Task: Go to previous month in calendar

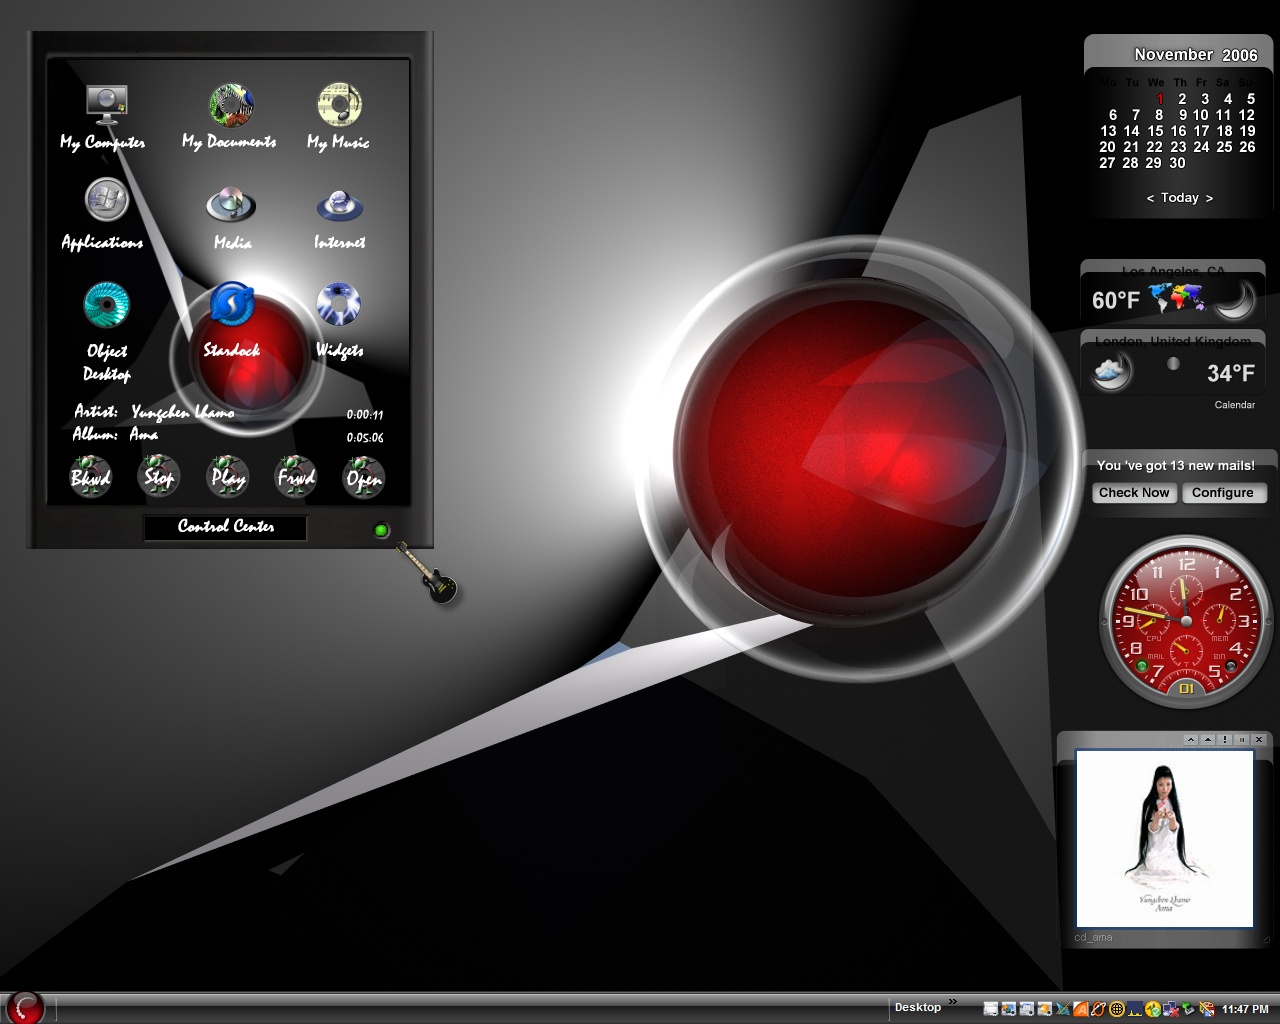Action: [1150, 198]
